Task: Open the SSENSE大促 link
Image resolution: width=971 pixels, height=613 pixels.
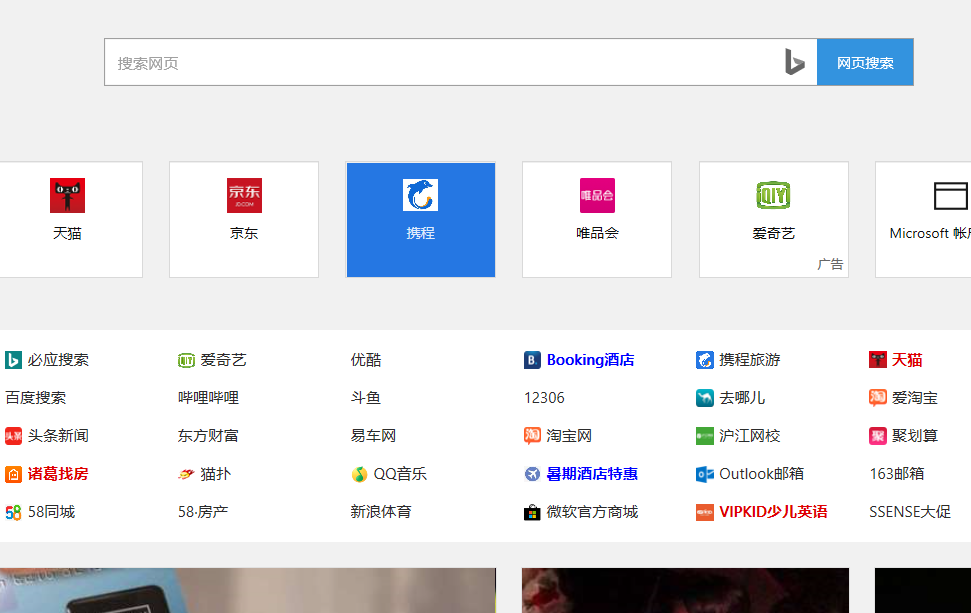Action: [x=910, y=512]
